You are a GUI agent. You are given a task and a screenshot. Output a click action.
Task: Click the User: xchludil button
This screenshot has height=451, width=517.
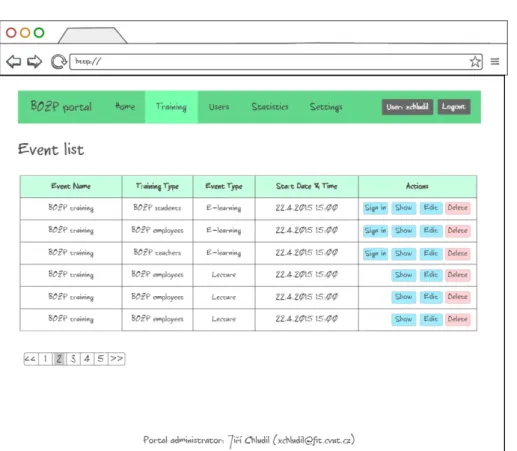click(x=407, y=107)
